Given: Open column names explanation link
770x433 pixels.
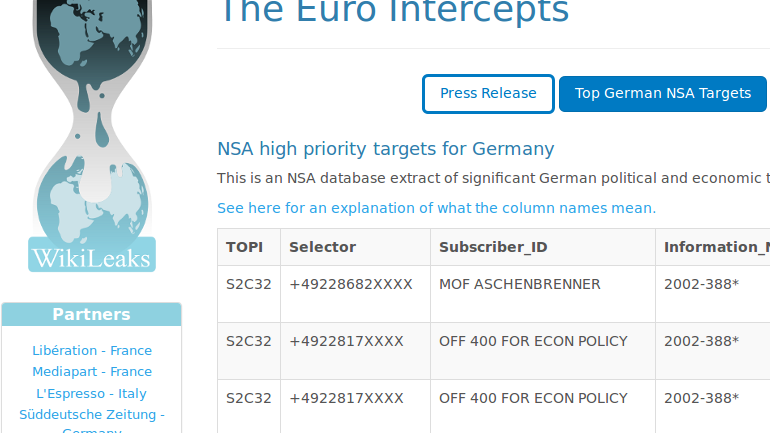Looking at the screenshot, I should point(437,208).
